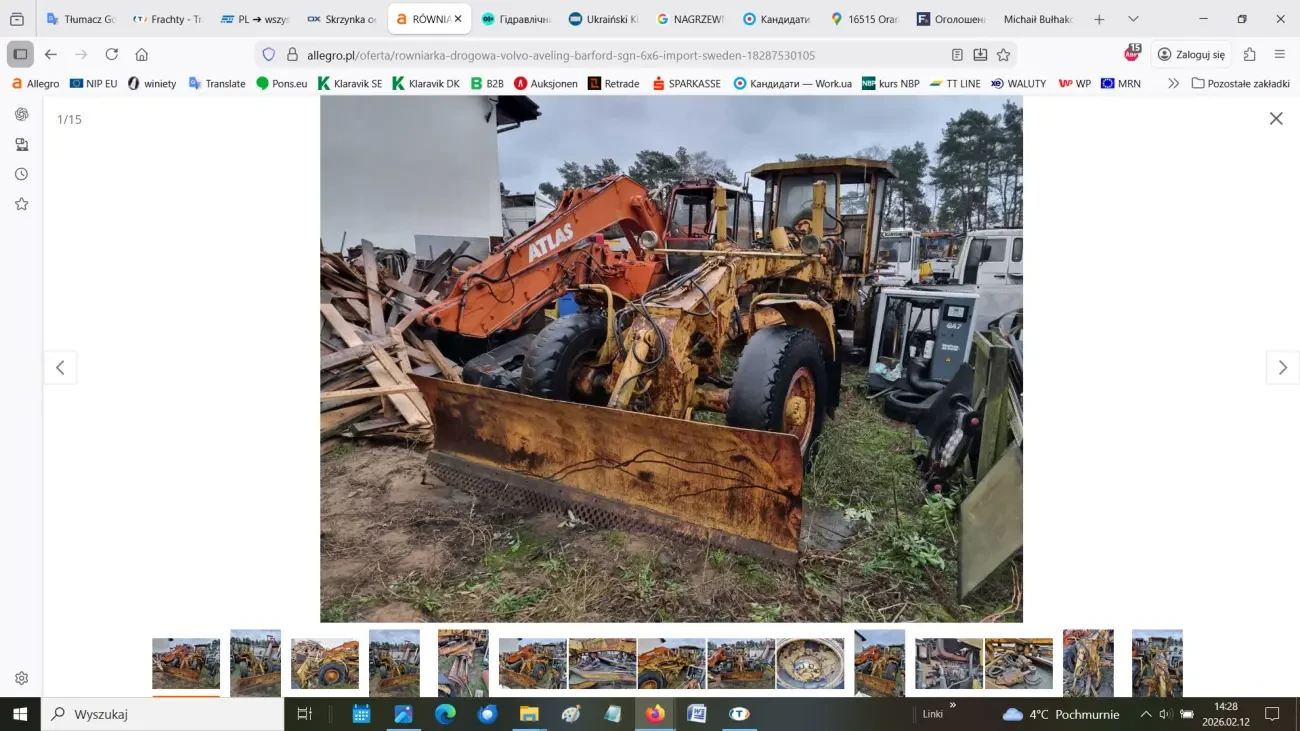Image resolution: width=1300 pixels, height=731 pixels.
Task: Select the second gallery thumbnail
Action: [255, 662]
